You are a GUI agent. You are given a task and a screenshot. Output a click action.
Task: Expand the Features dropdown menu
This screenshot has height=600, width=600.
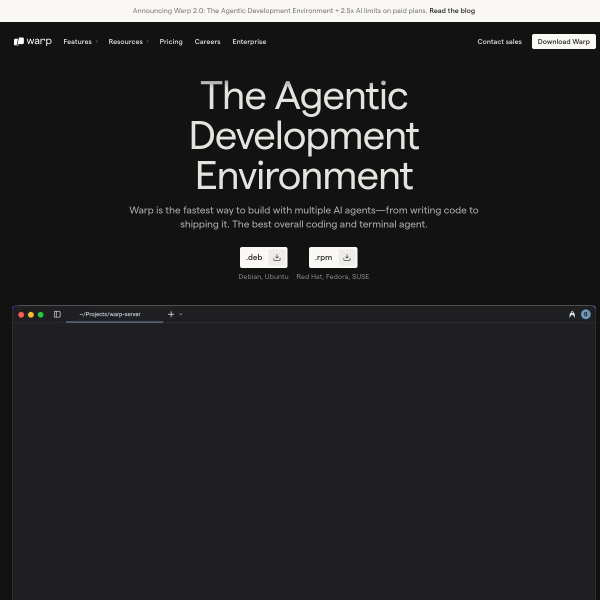coord(80,42)
